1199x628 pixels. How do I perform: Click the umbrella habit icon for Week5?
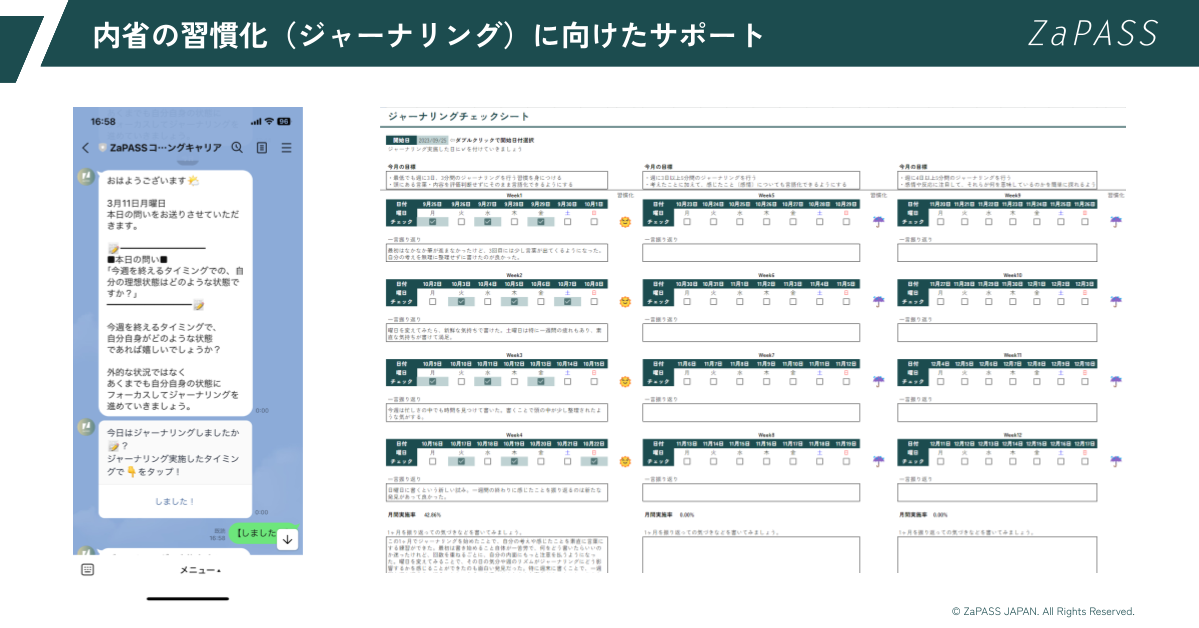[879, 222]
